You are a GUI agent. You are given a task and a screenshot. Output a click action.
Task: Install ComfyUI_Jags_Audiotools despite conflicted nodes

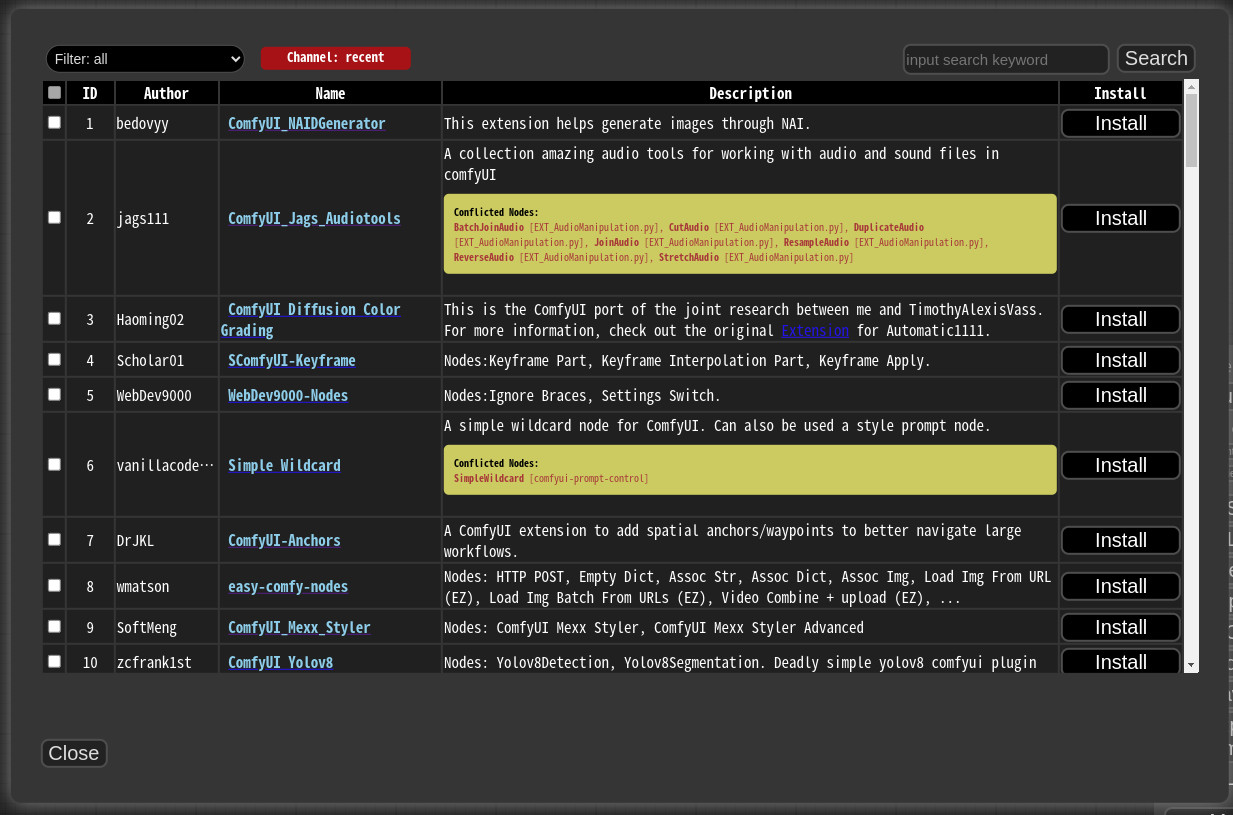point(1119,218)
